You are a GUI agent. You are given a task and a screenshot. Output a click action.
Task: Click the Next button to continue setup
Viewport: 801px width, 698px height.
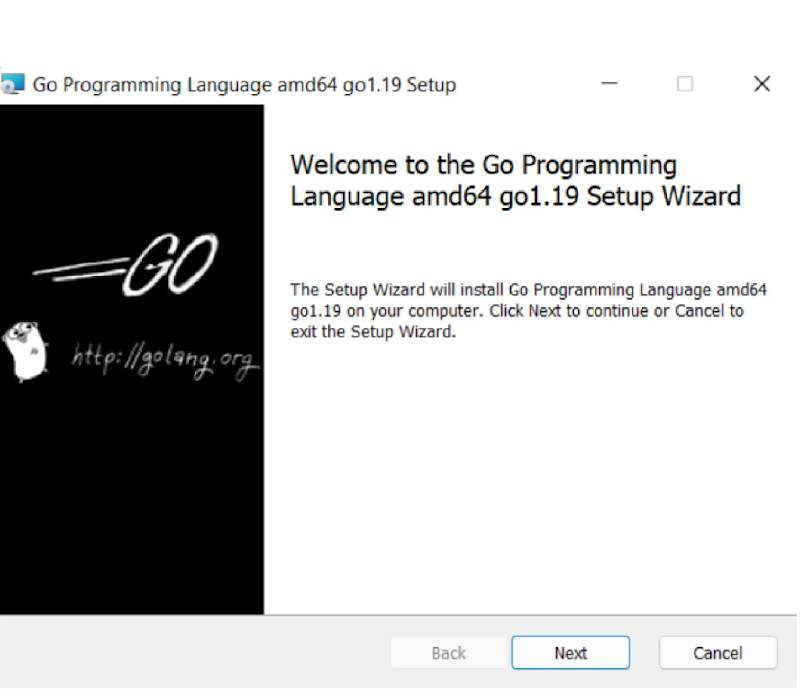[x=570, y=653]
